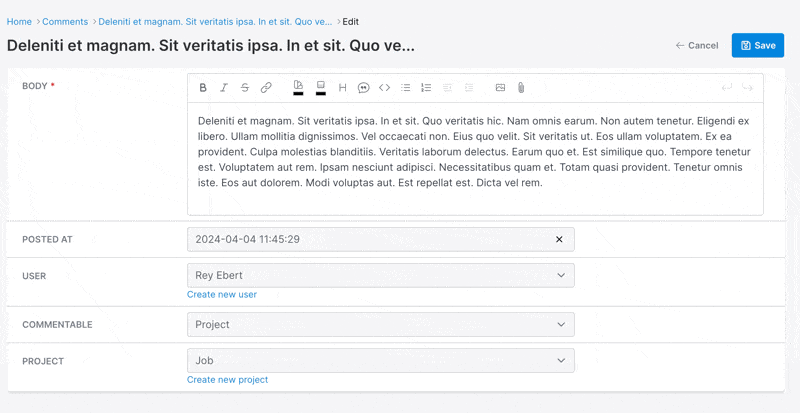Toggle strikethrough text icon
This screenshot has height=413, width=800.
click(245, 88)
